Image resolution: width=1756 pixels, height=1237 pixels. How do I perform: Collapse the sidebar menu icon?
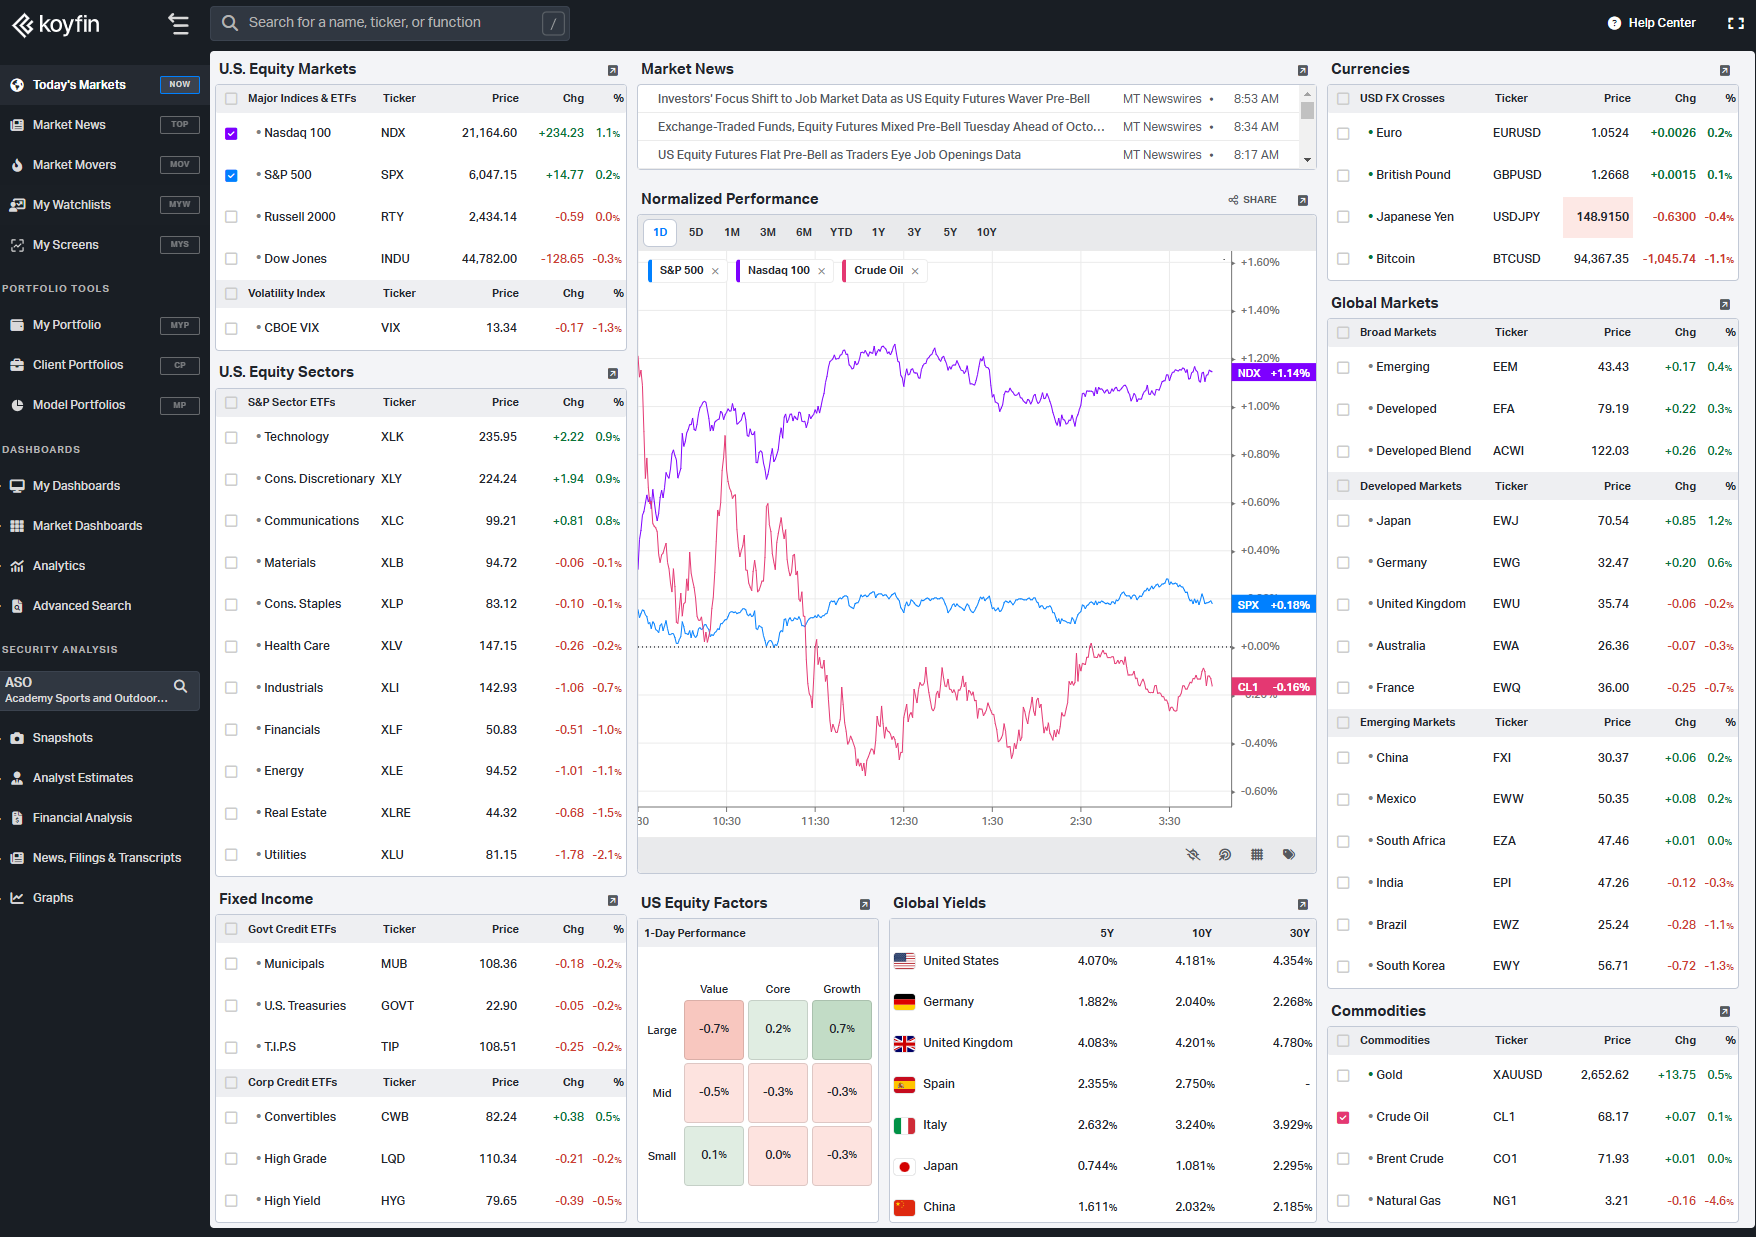coord(179,24)
